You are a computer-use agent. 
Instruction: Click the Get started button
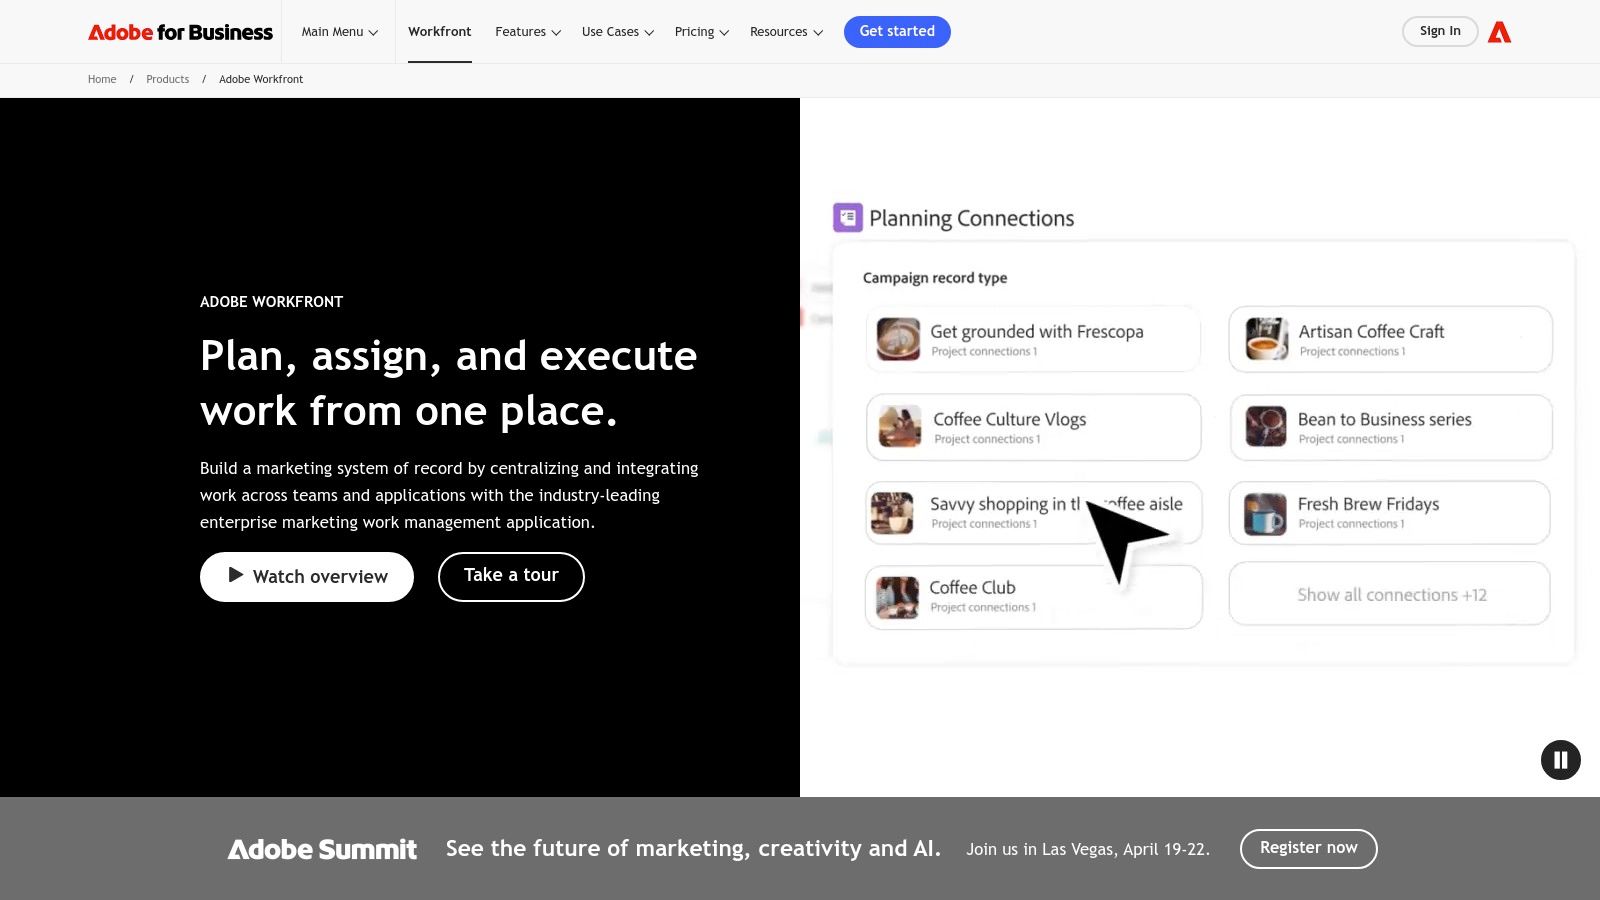click(x=897, y=31)
